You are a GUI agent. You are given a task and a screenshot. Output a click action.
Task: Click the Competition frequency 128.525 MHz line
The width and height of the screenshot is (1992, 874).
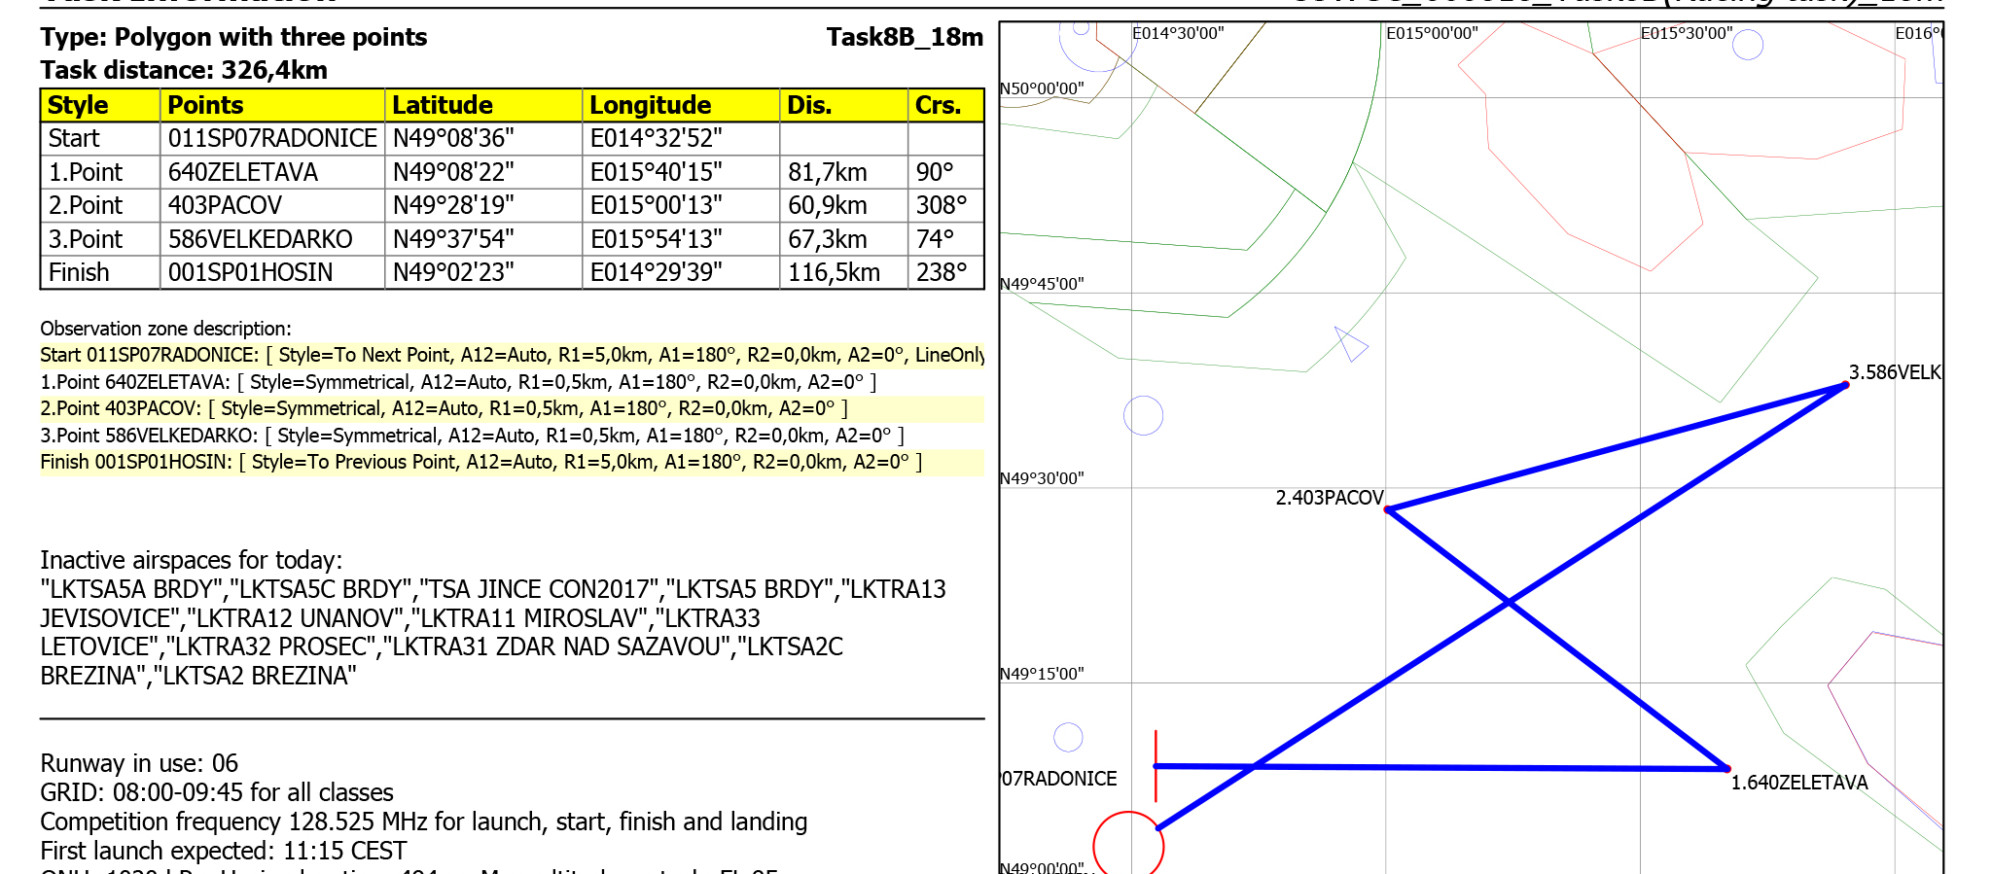click(423, 821)
